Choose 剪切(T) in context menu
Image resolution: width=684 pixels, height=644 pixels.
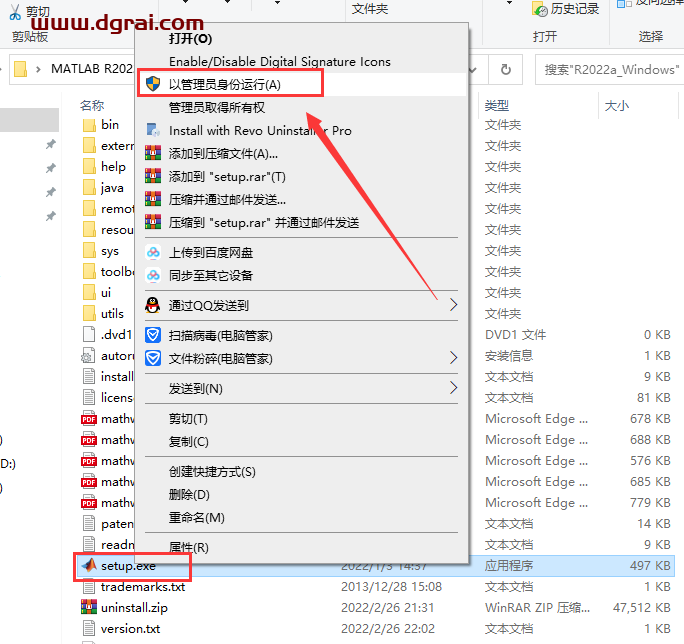point(188,419)
